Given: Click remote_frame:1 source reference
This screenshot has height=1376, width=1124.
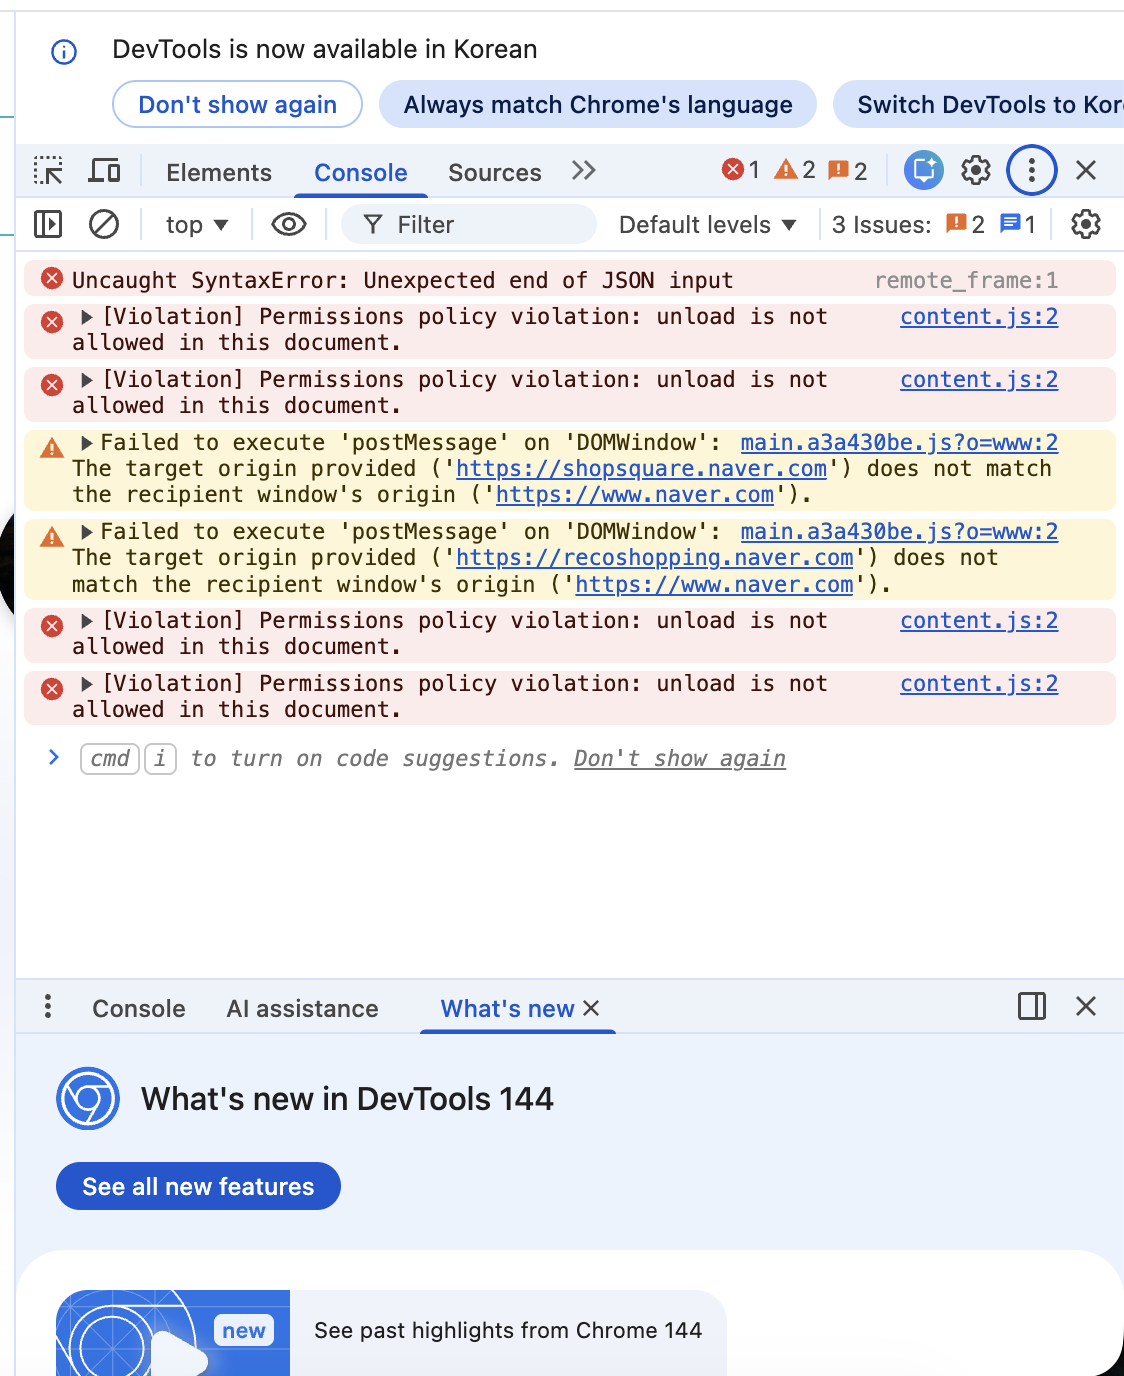Looking at the screenshot, I should [x=966, y=281].
